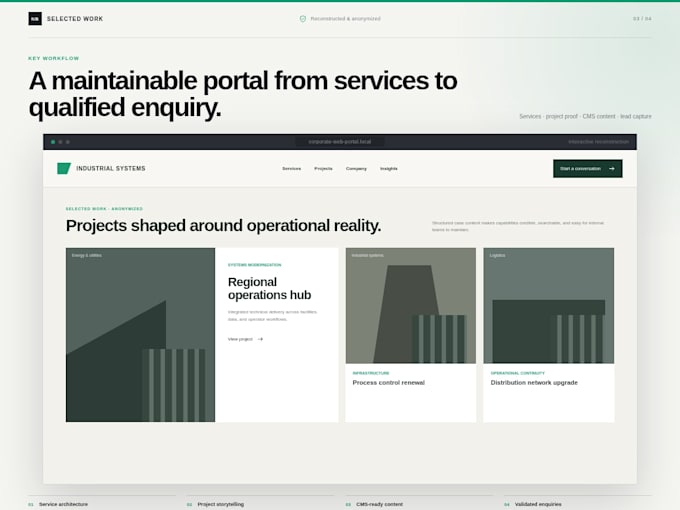Click the INDUSTRIAL SYSTEMS brand name
This screenshot has height=510, width=680.
(x=111, y=168)
